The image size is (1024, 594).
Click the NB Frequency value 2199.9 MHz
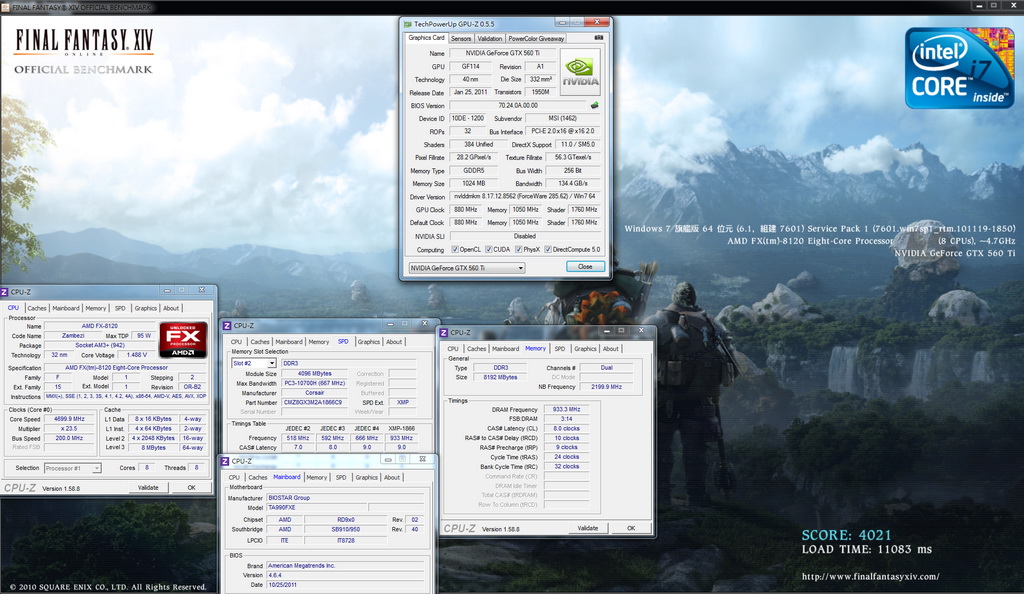click(x=607, y=387)
